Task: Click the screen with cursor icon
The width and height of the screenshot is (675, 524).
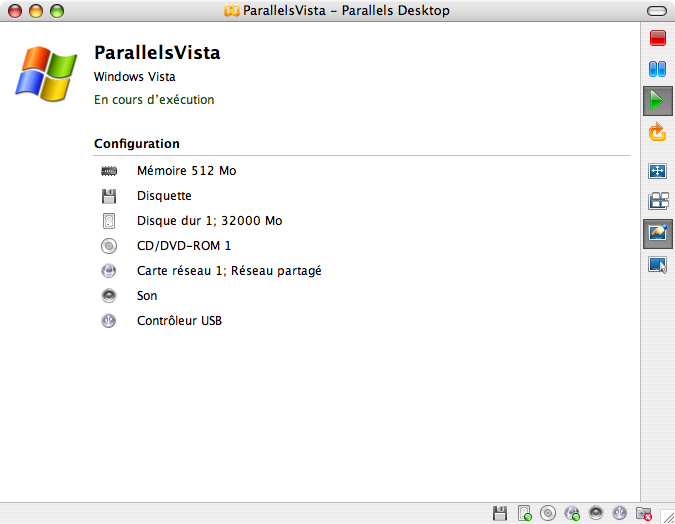Action: 657,264
